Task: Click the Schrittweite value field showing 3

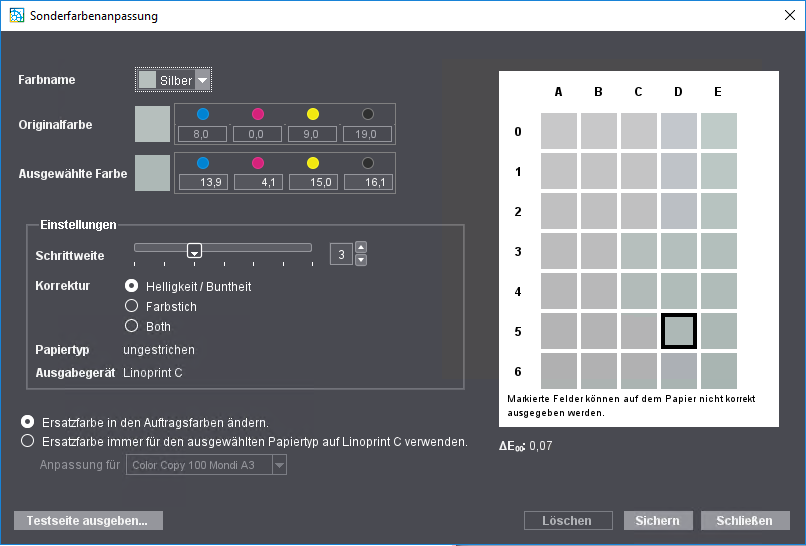Action: click(341, 254)
